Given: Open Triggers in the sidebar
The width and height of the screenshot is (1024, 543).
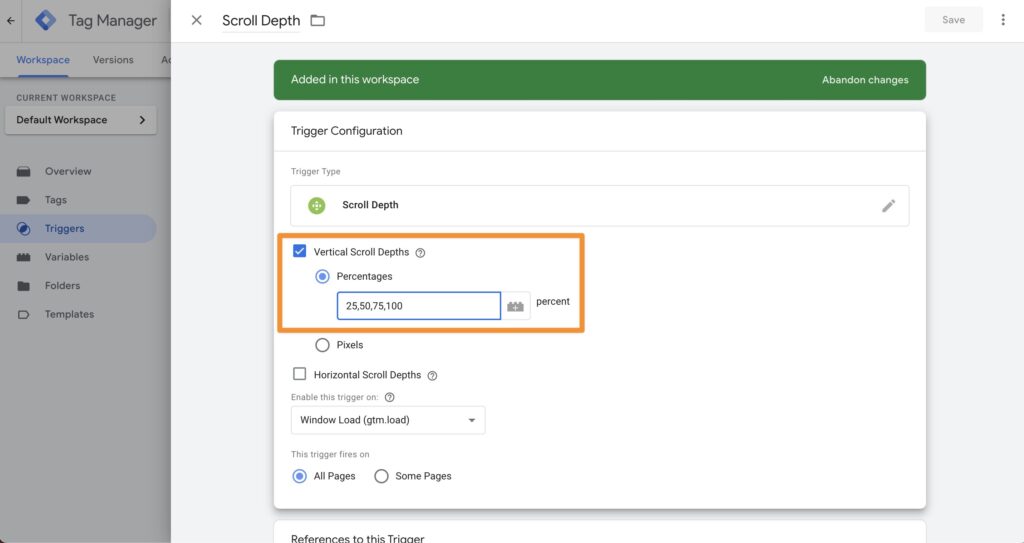Looking at the screenshot, I should [78, 229].
